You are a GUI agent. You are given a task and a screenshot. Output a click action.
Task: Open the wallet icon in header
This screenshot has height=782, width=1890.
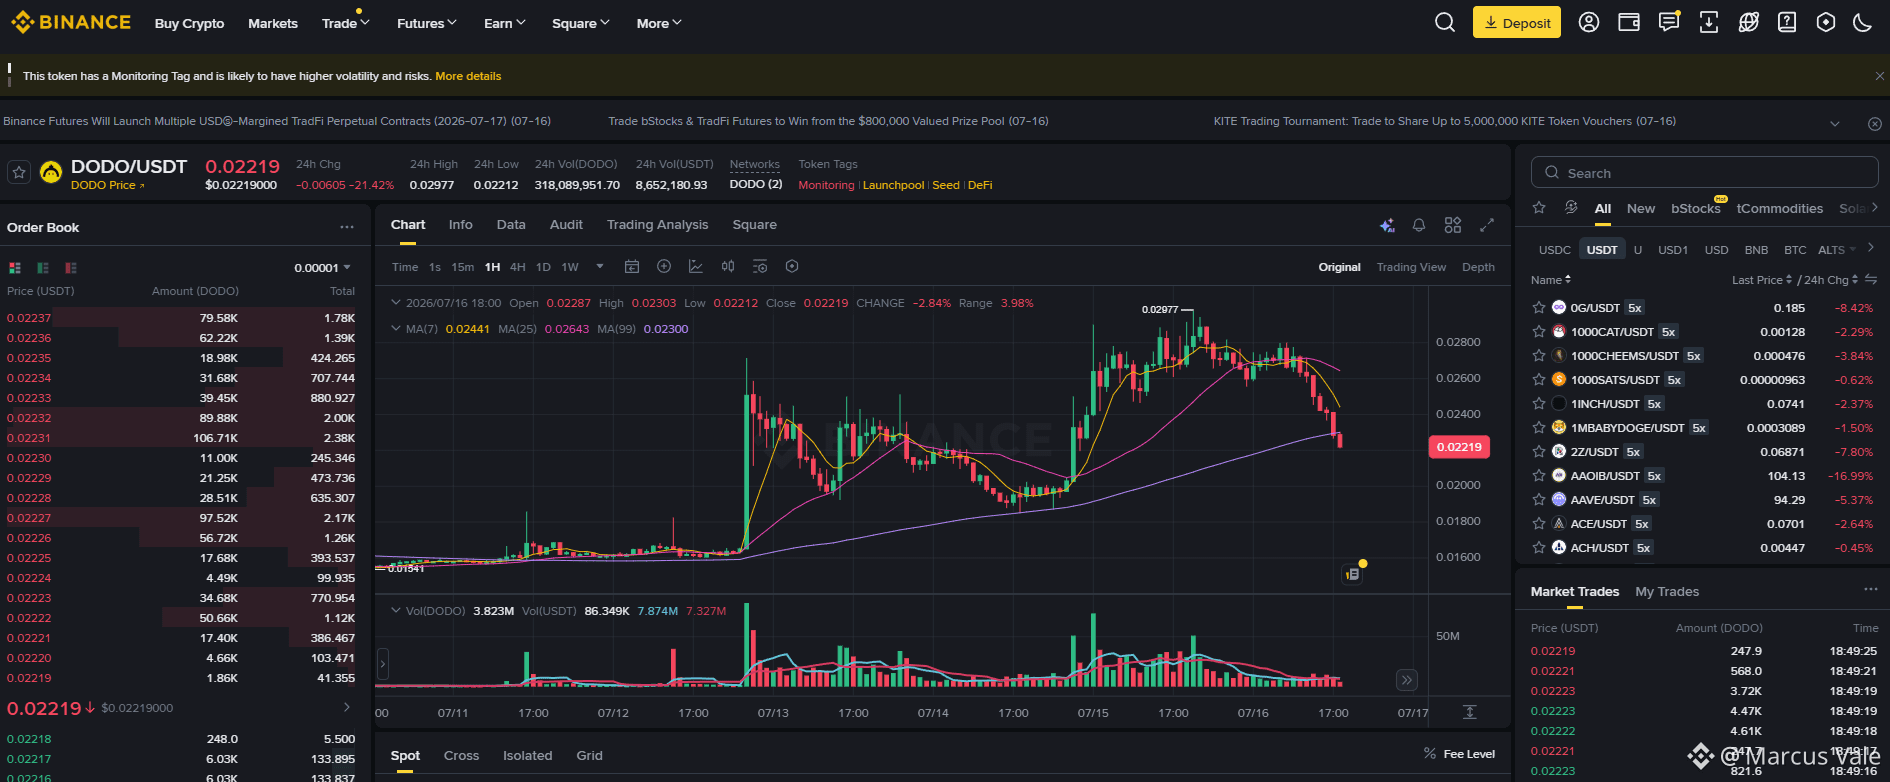click(1629, 22)
